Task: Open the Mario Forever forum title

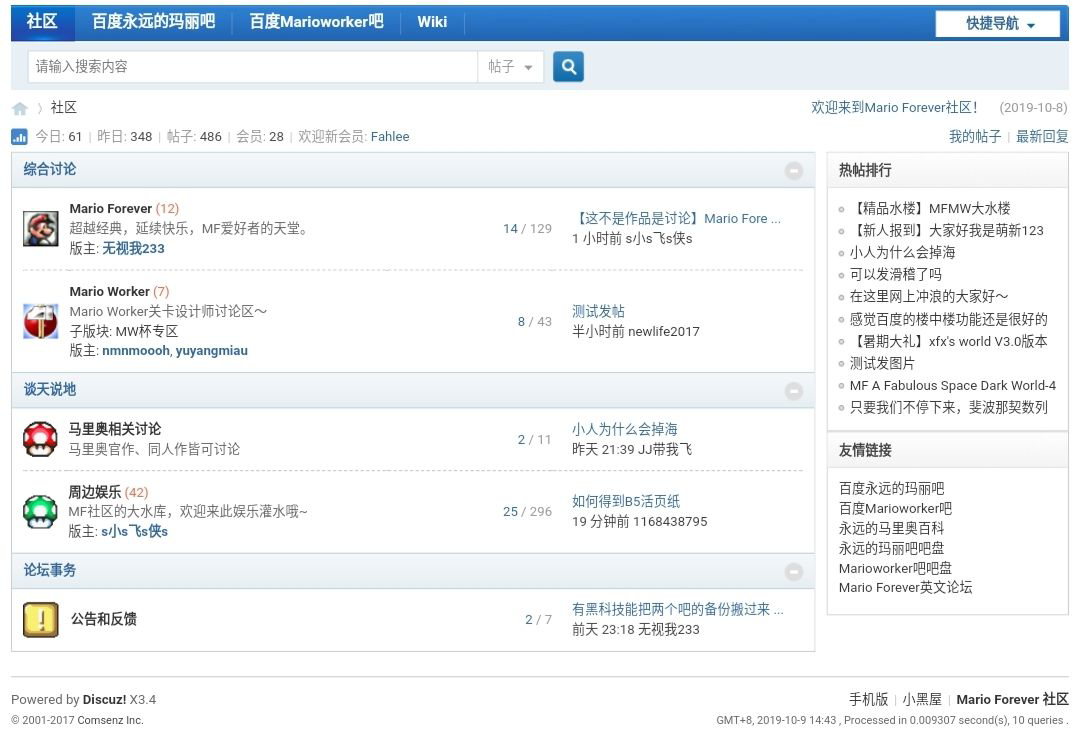Action: pyautogui.click(x=110, y=209)
